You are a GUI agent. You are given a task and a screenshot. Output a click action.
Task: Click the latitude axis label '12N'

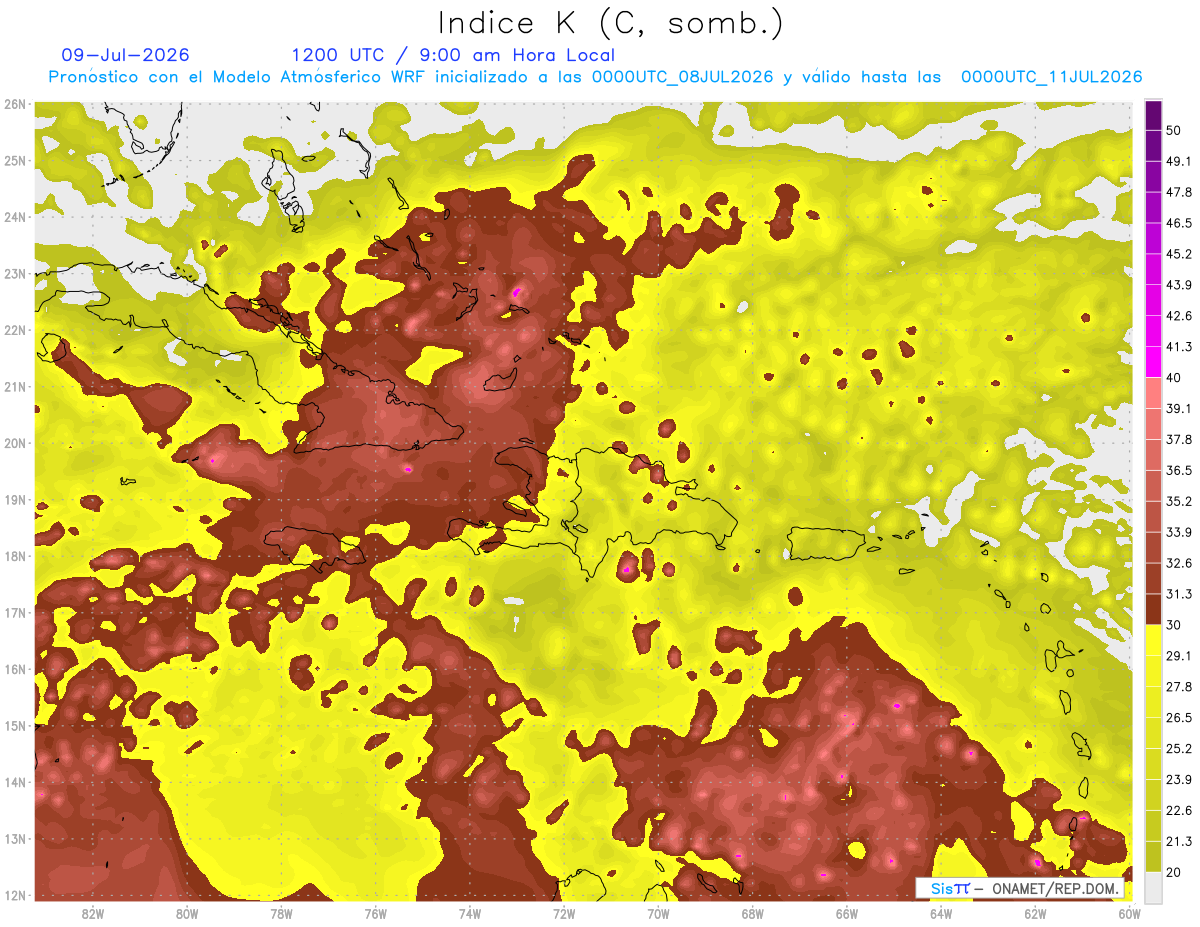[x=15, y=895]
